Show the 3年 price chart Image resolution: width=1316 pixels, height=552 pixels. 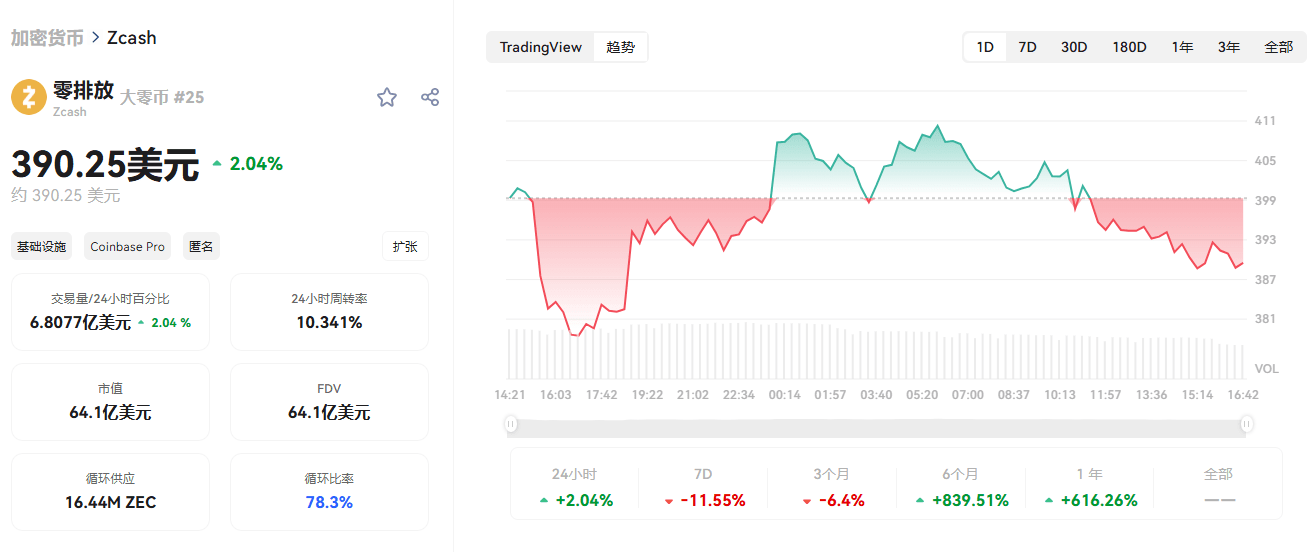[x=1229, y=47]
